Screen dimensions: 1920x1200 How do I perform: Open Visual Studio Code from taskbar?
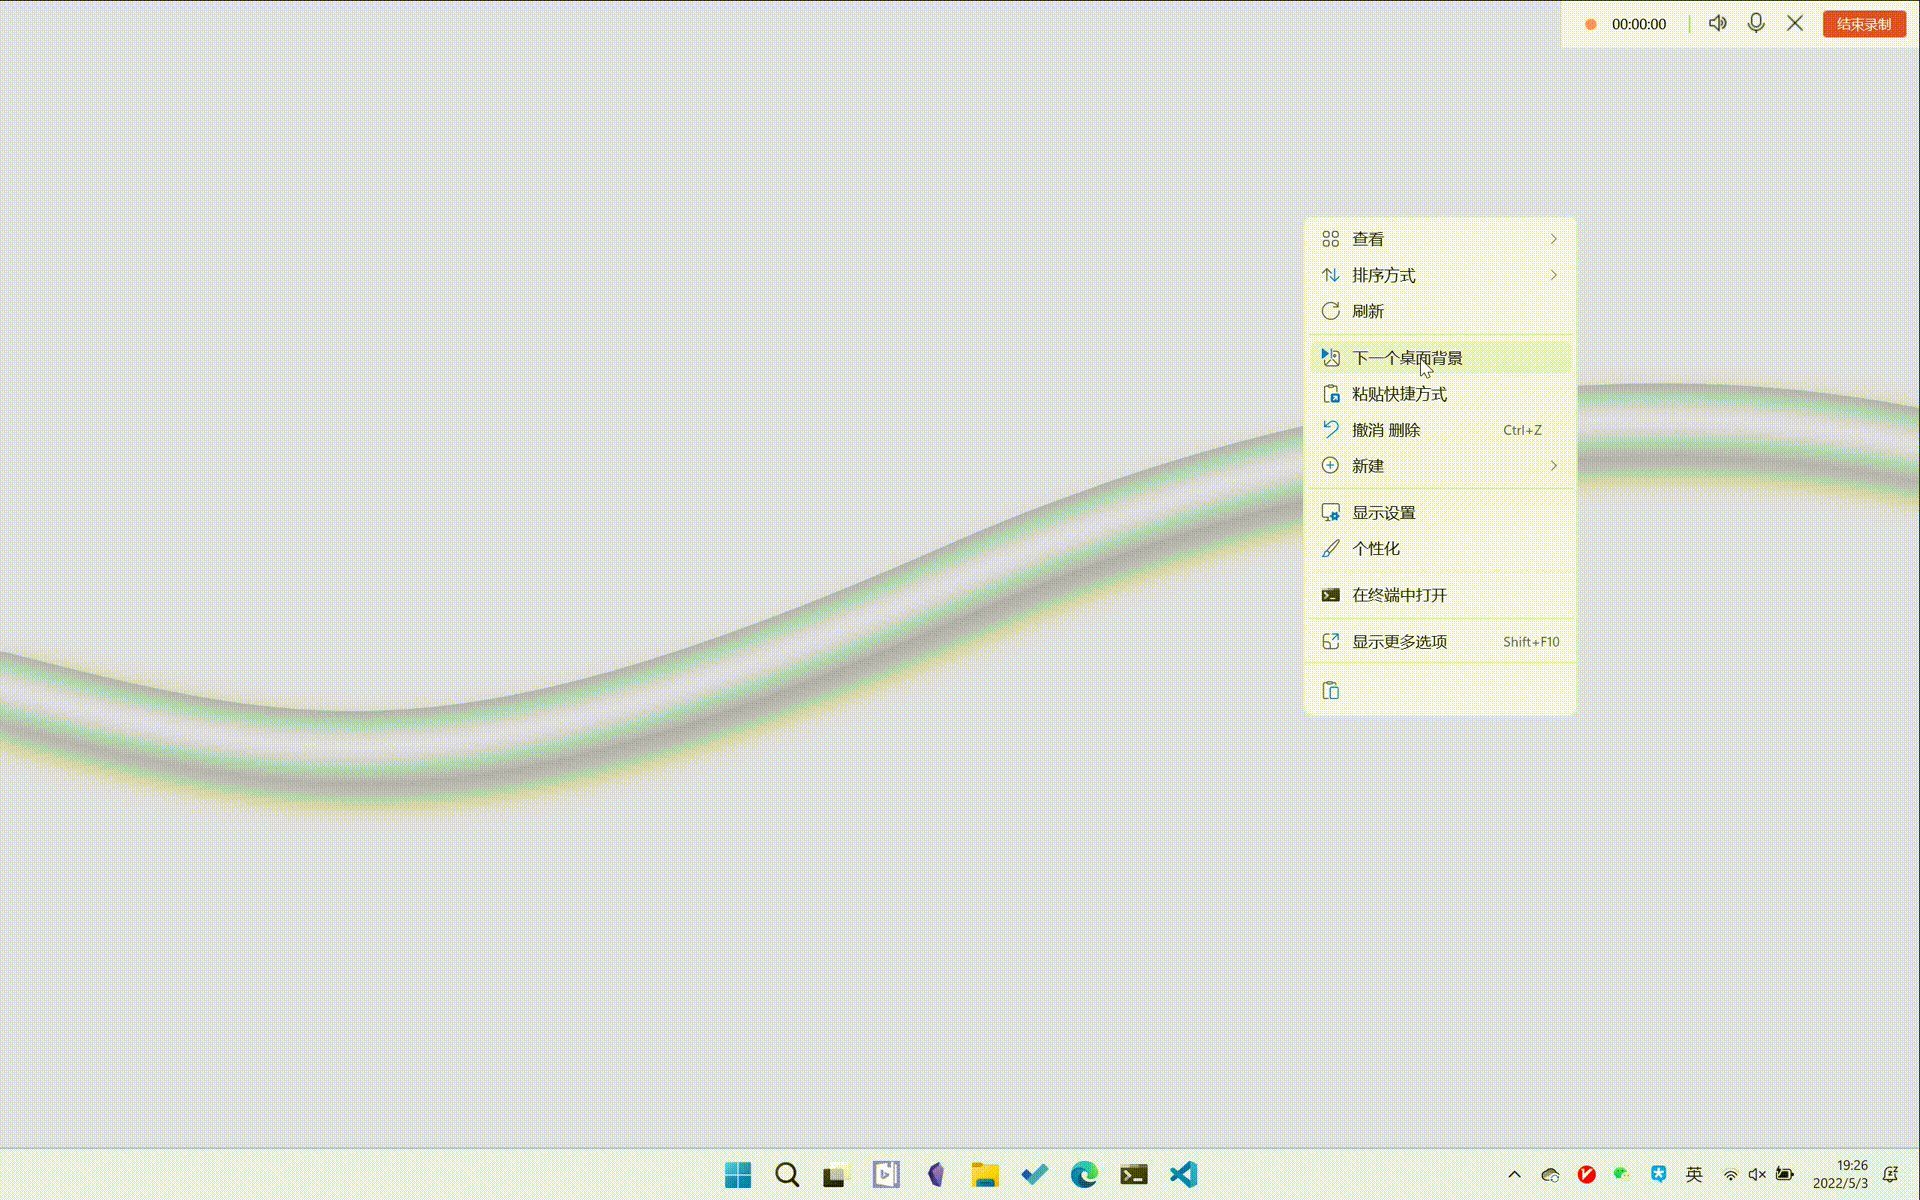coord(1183,1174)
